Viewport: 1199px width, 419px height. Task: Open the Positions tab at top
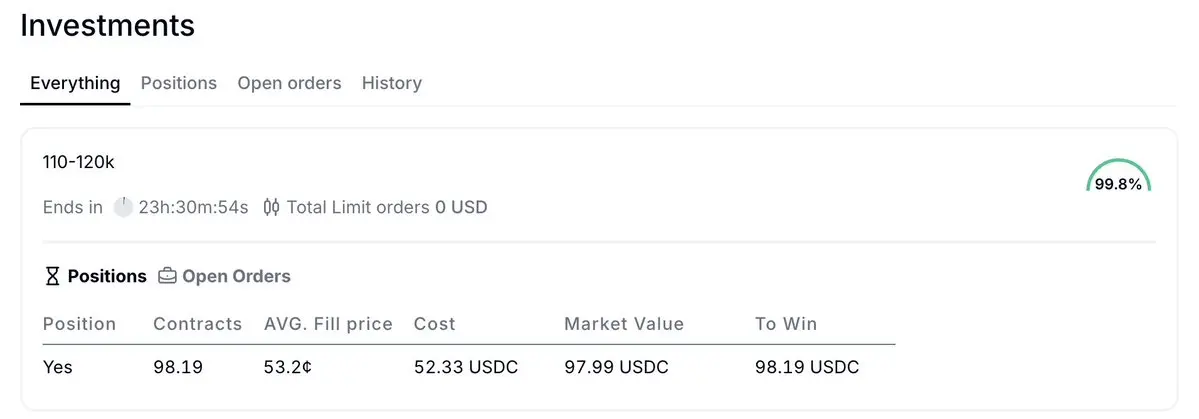coord(179,83)
